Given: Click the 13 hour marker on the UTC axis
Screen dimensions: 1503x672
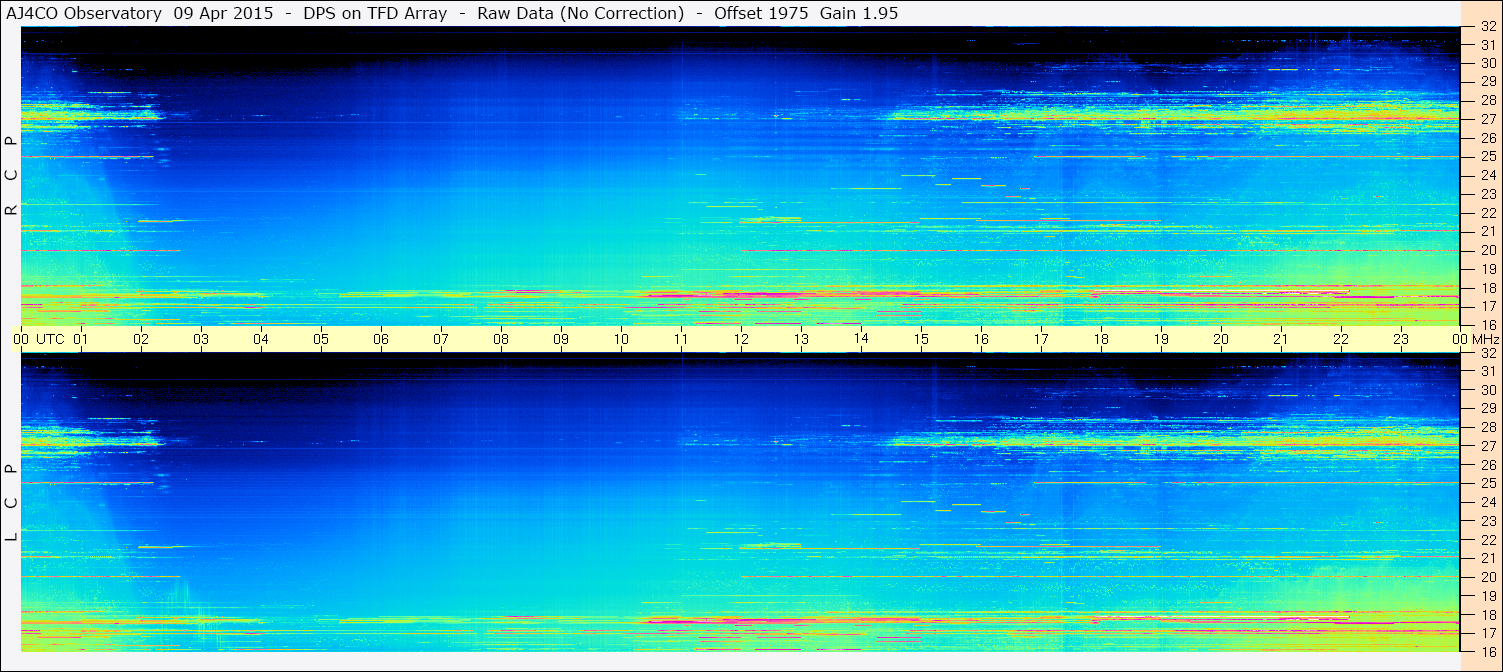Looking at the screenshot, I should (801, 339).
